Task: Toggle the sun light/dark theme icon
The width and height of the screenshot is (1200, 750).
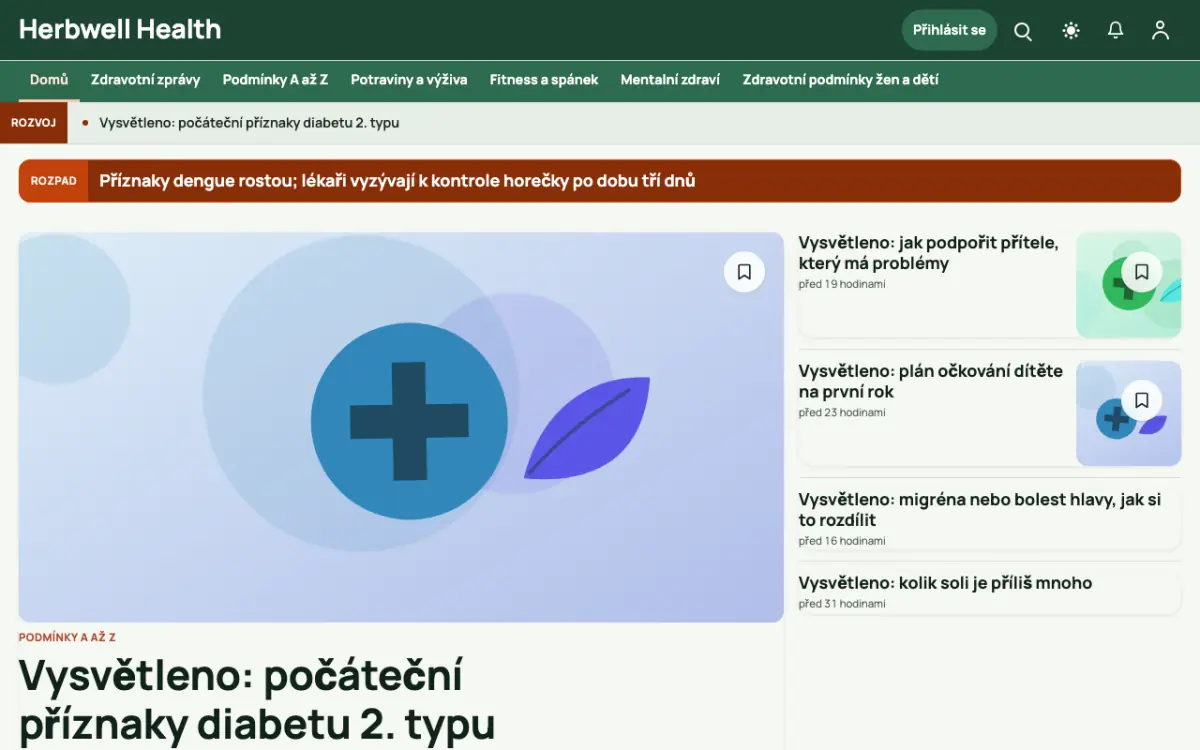Action: [x=1071, y=31]
